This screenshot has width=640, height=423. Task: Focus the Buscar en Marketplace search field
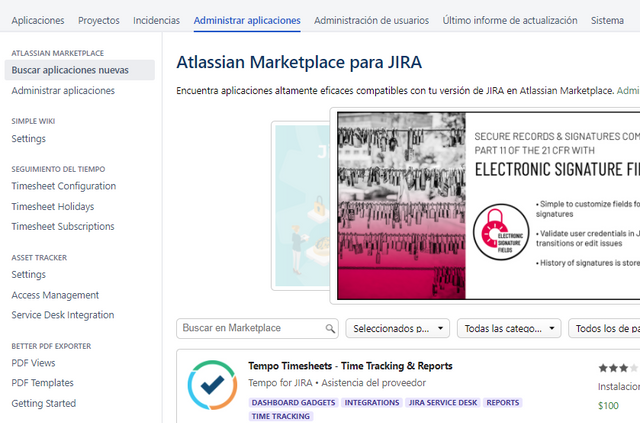[x=257, y=328]
